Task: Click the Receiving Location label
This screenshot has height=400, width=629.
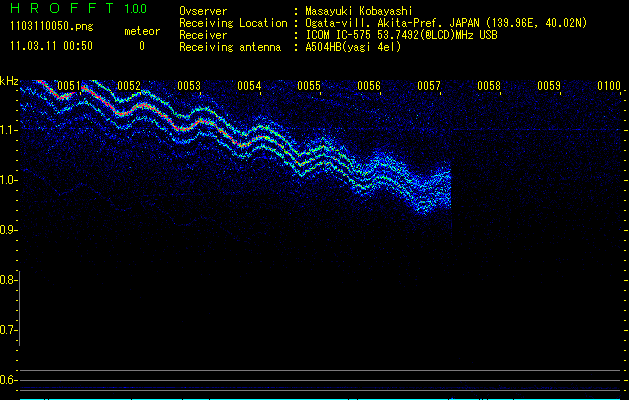Action: pyautogui.click(x=233, y=23)
